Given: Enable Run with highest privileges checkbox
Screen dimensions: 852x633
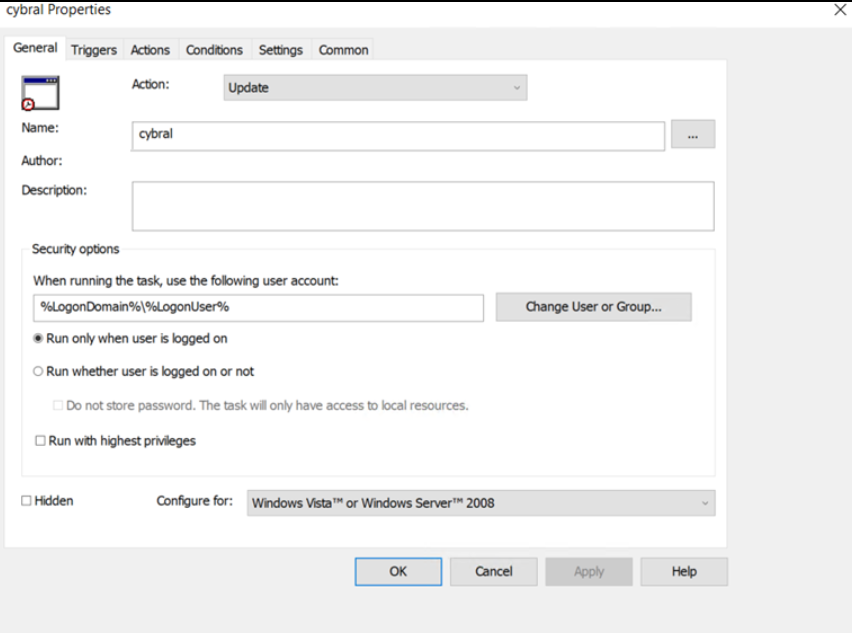Looking at the screenshot, I should point(41,441).
